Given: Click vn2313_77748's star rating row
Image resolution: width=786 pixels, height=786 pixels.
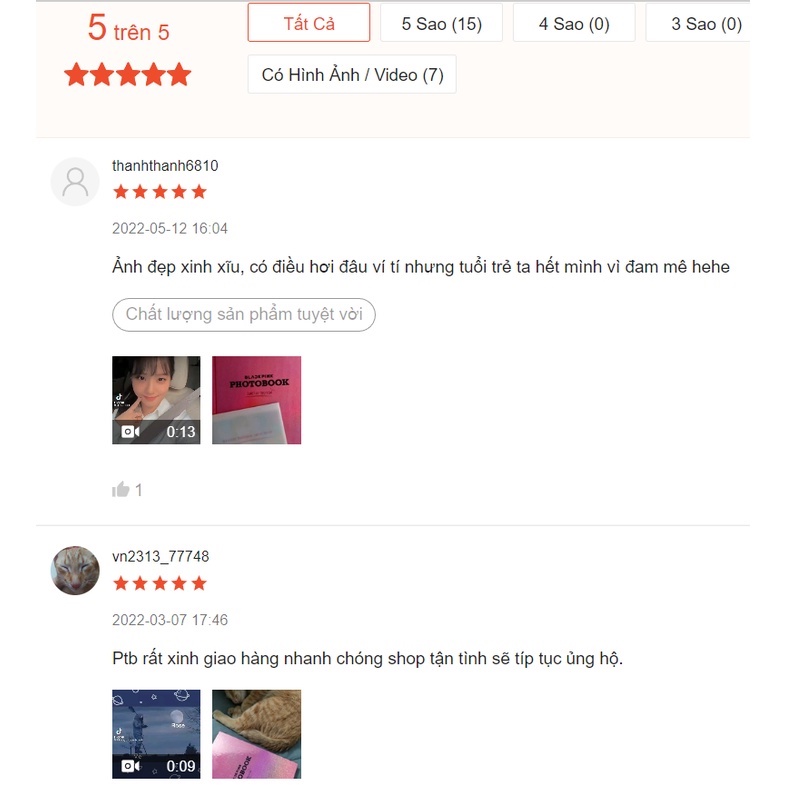Looking at the screenshot, I should pos(160,583).
